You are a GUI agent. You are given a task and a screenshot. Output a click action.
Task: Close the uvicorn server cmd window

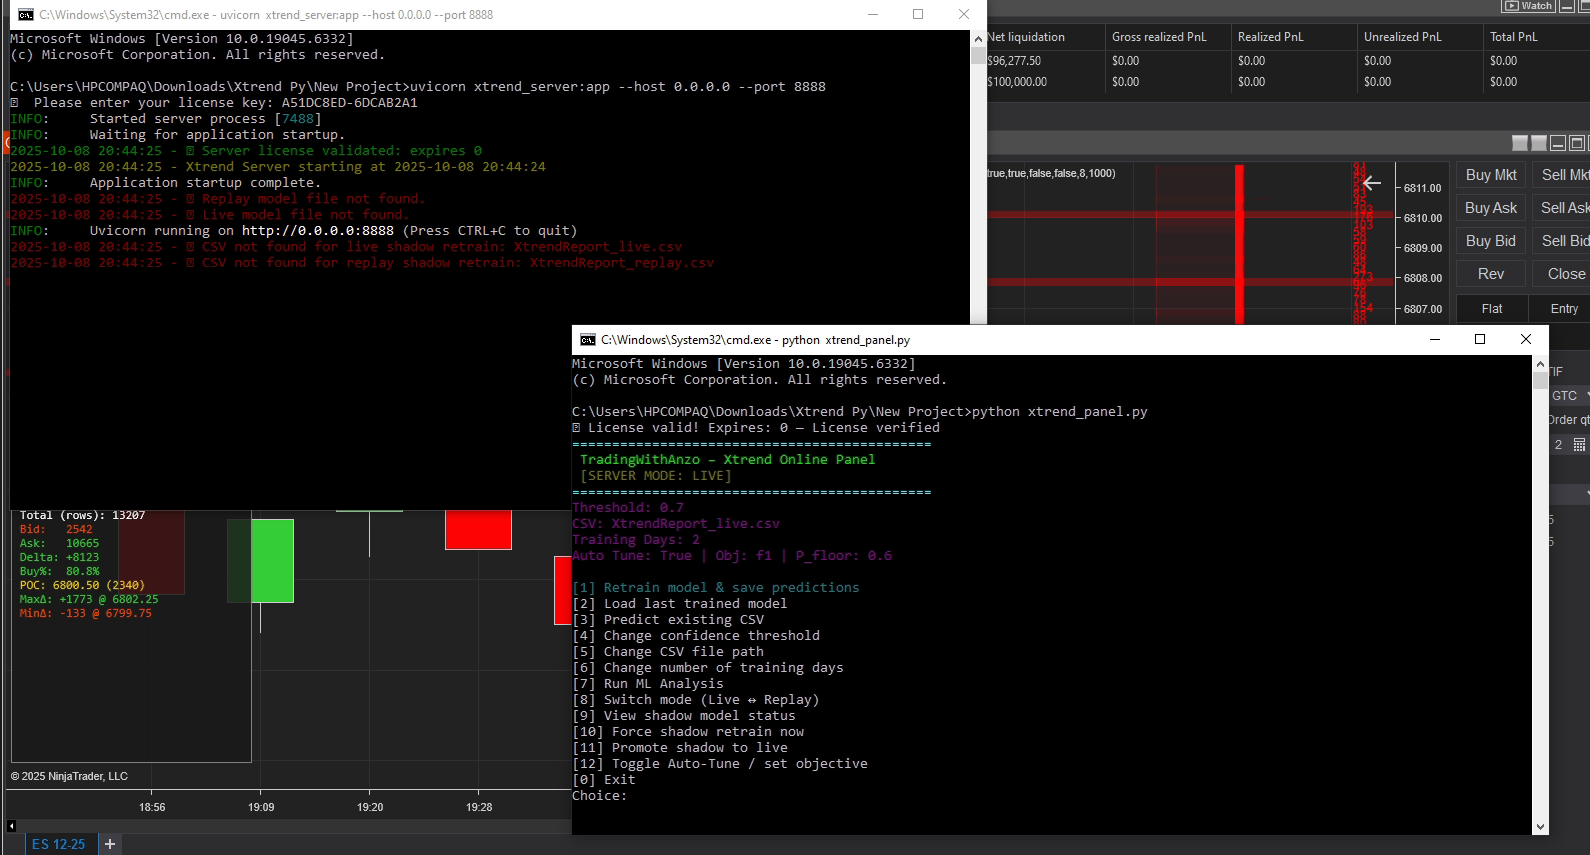click(964, 15)
